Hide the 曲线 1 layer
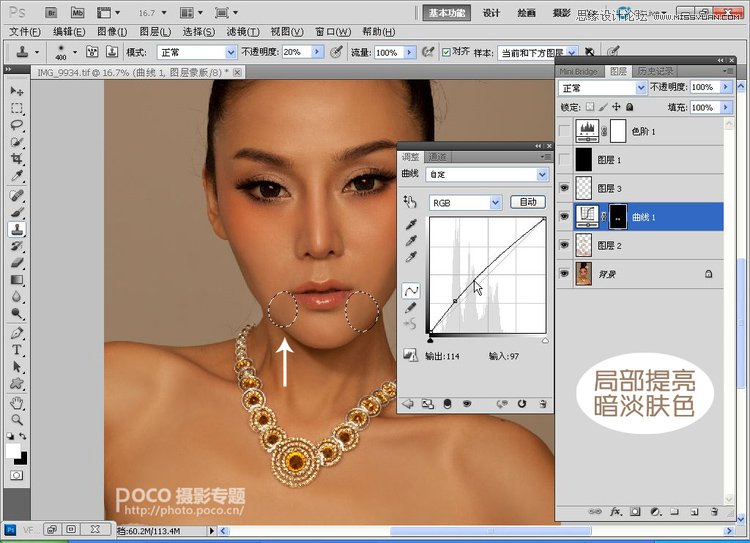Image resolution: width=750 pixels, height=543 pixels. 564,217
